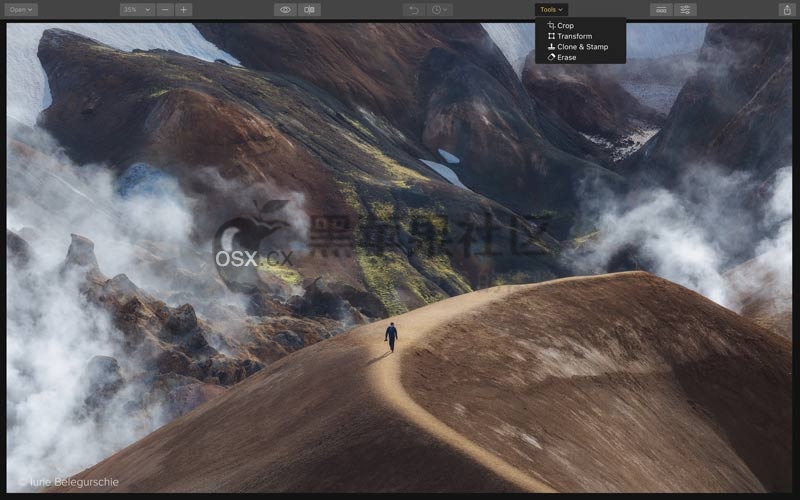Toggle the before/after compare view

coord(309,10)
